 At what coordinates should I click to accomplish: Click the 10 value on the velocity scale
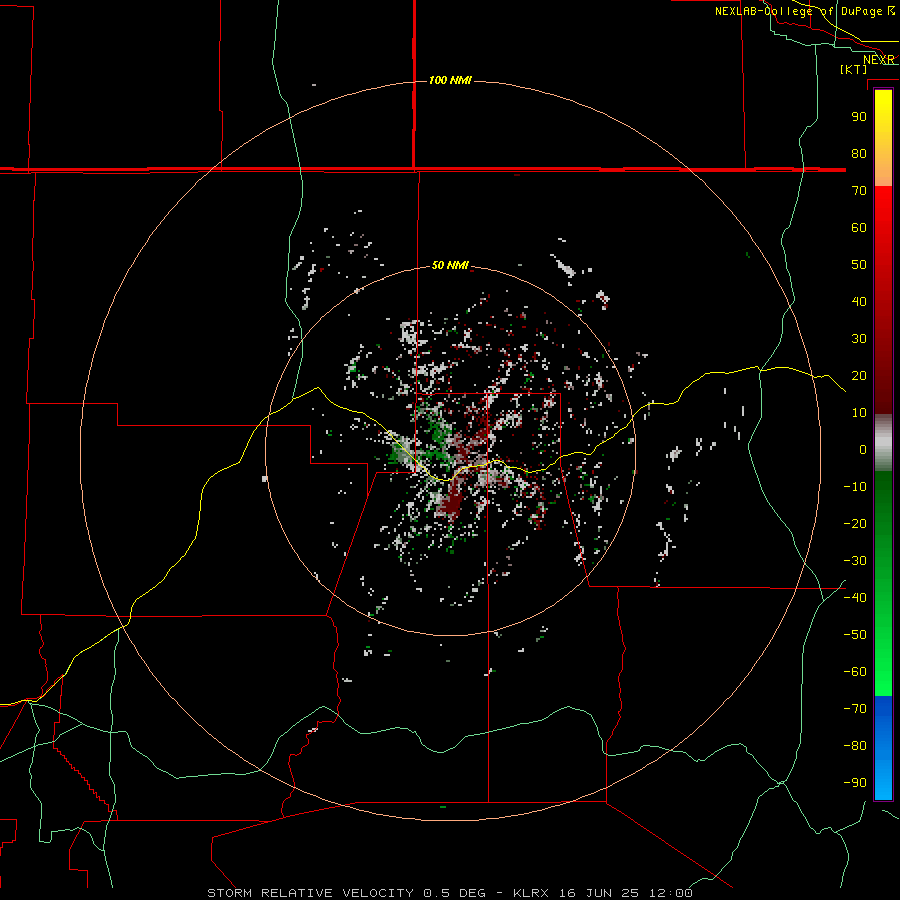coord(859,413)
